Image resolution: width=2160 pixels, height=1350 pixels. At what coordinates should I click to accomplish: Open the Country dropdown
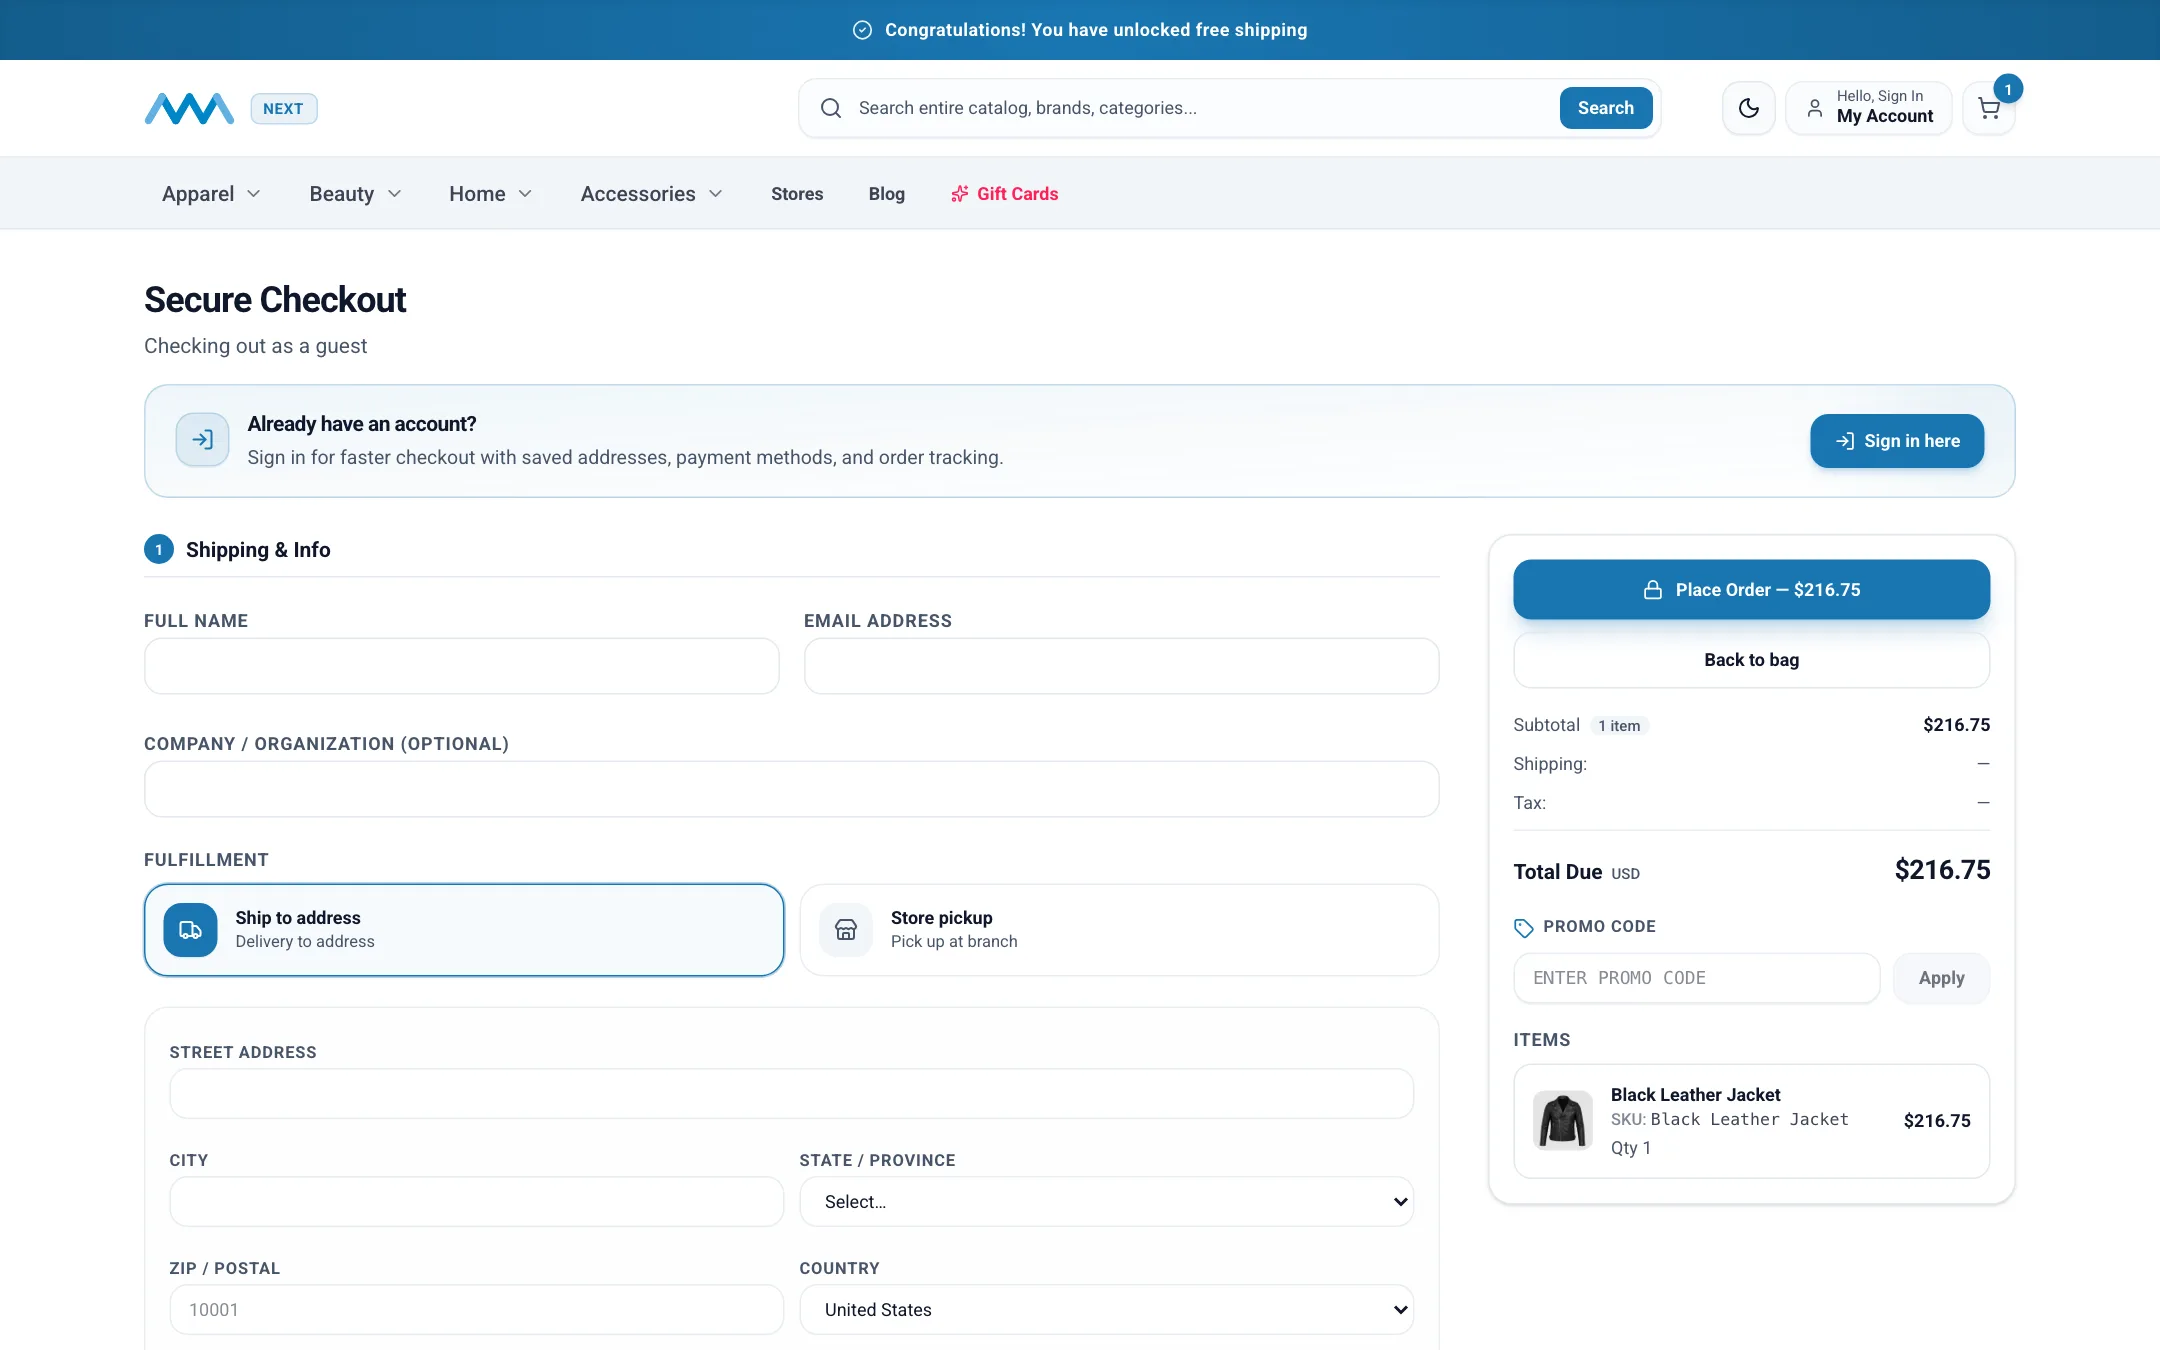1106,1310
